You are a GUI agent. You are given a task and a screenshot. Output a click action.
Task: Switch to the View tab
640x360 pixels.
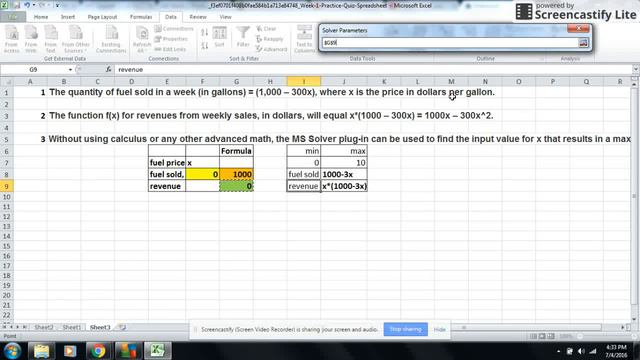(225, 17)
